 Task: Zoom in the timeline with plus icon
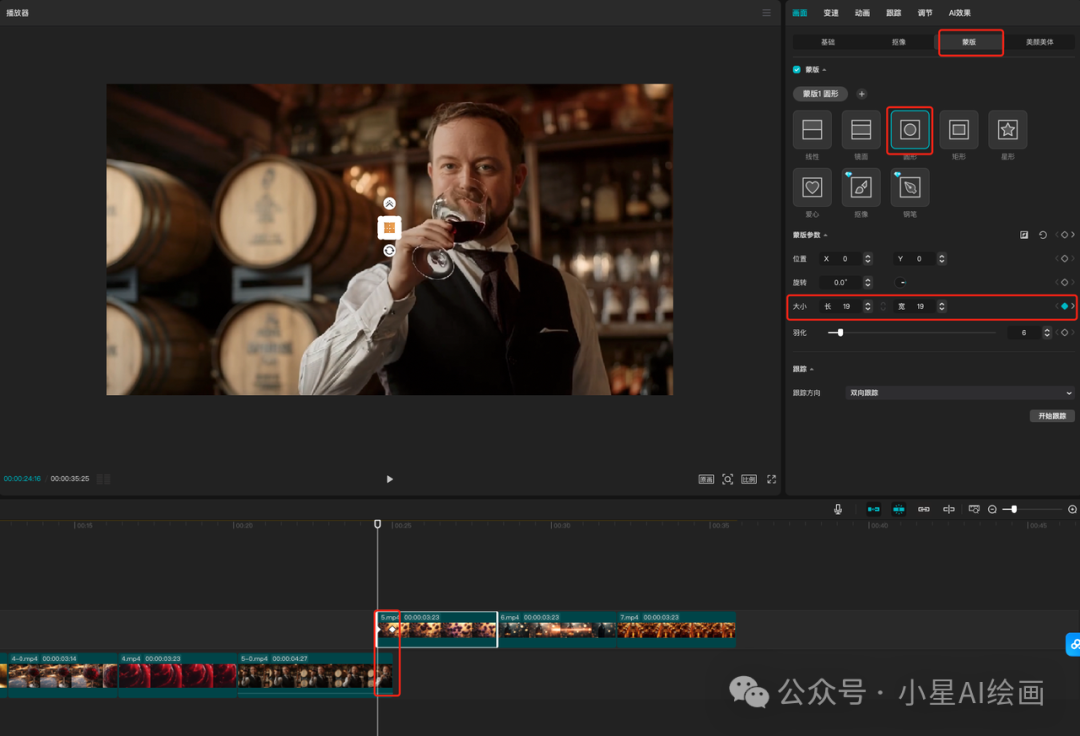[x=1072, y=509]
